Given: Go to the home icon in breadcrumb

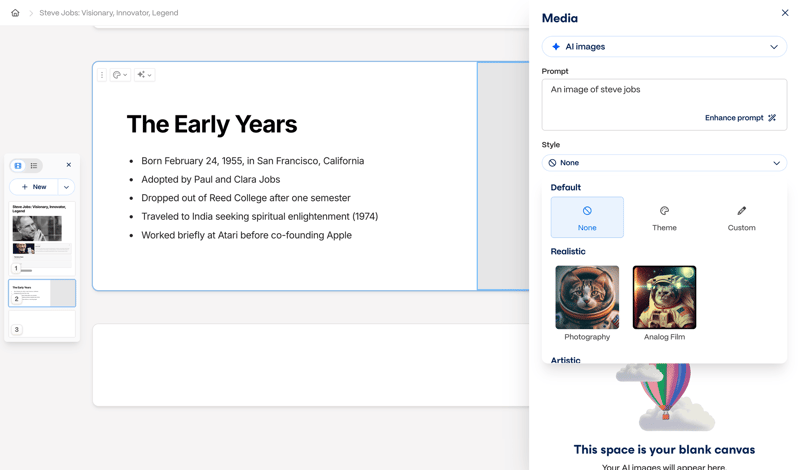Looking at the screenshot, I should click(x=15, y=13).
